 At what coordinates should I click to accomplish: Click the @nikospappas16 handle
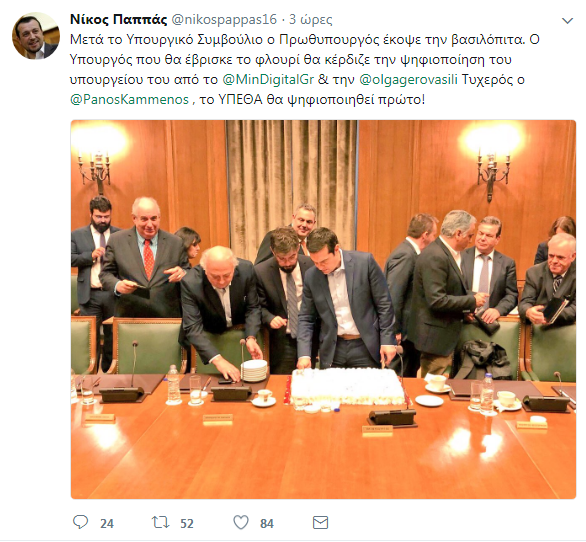(x=224, y=19)
